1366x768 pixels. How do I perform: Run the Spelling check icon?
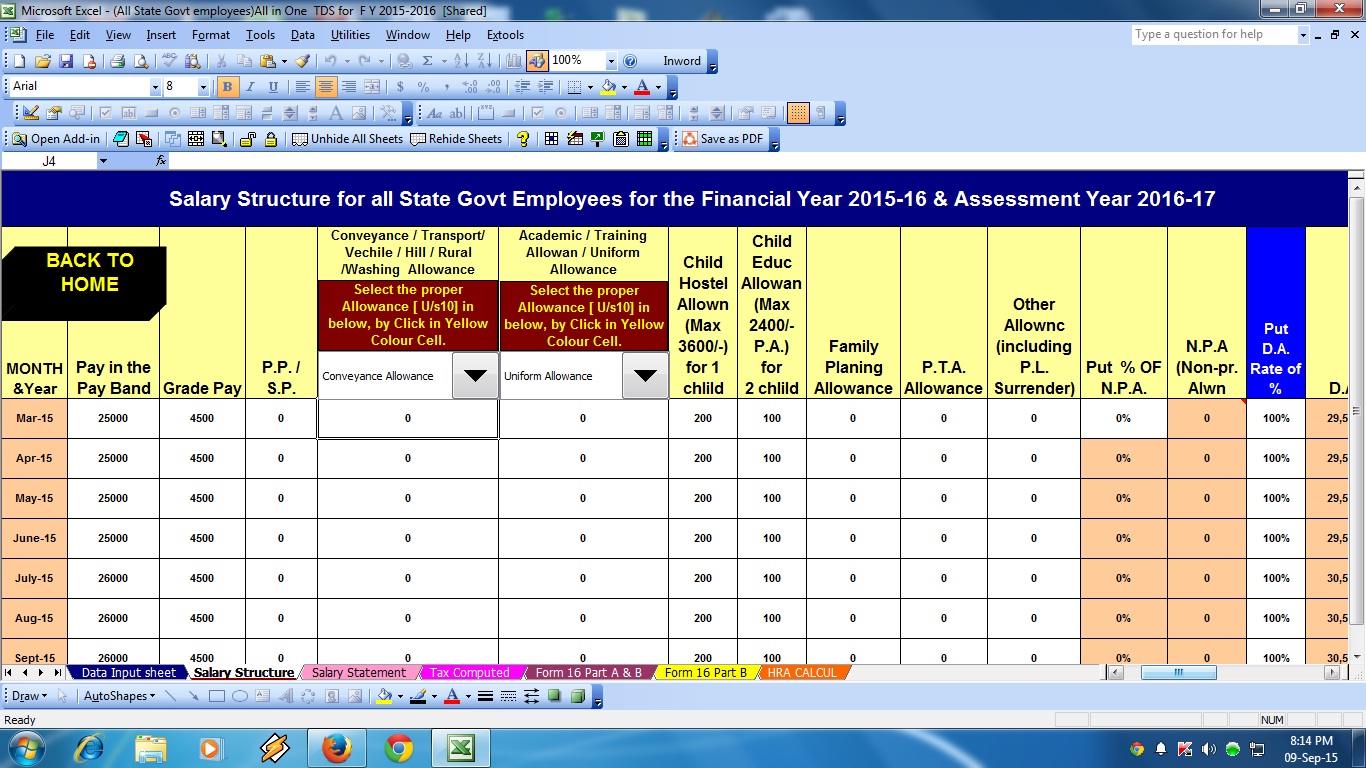tap(169, 61)
